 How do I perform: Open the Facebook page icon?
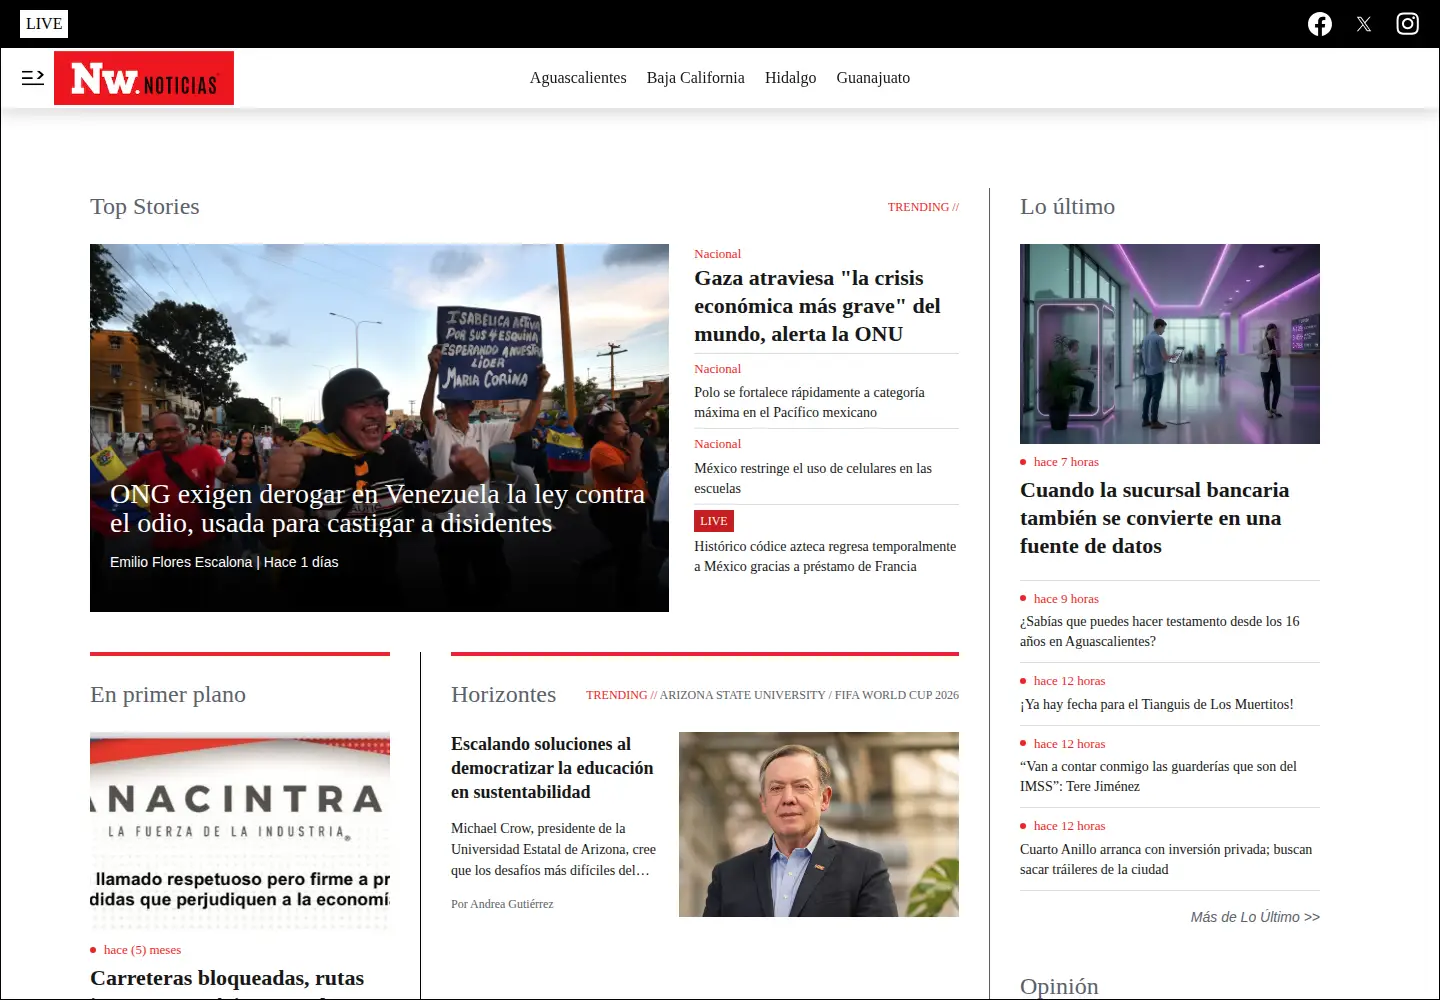click(x=1320, y=24)
